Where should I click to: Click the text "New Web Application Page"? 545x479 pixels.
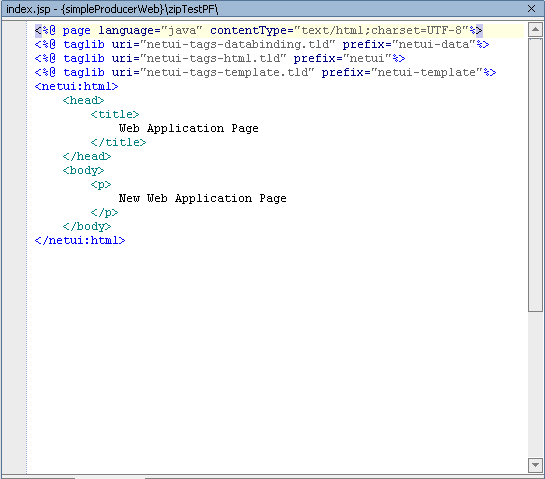pyautogui.click(x=203, y=198)
